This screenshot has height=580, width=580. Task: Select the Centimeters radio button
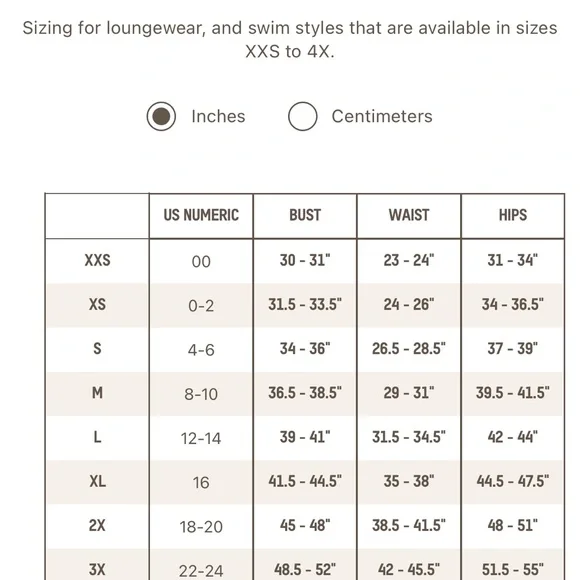pos(303,116)
